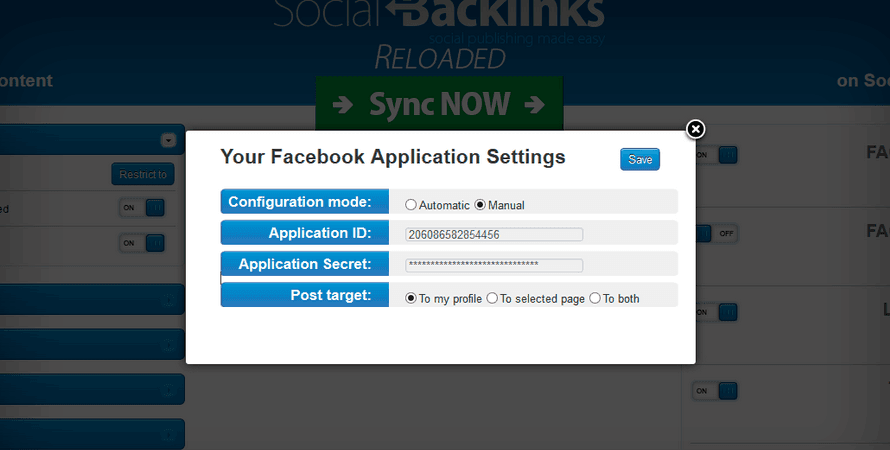Viewport: 890px width, 450px height.
Task: Choose the To selected page post target
Action: tap(492, 298)
